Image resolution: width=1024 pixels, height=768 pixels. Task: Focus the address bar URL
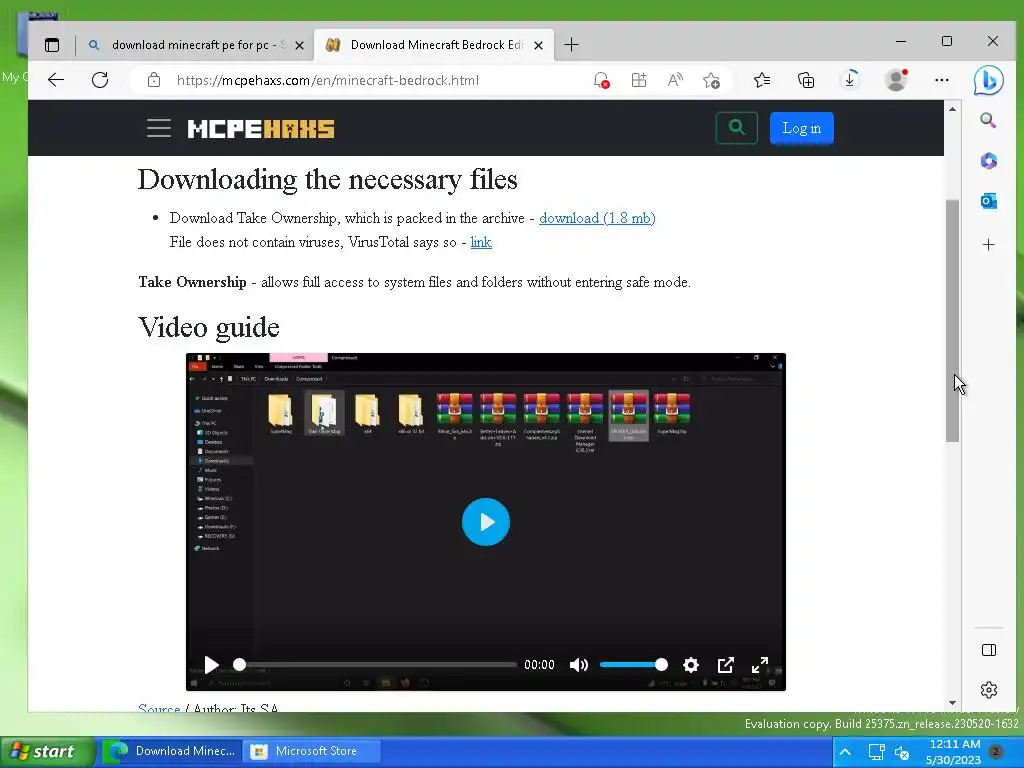pyautogui.click(x=328, y=80)
